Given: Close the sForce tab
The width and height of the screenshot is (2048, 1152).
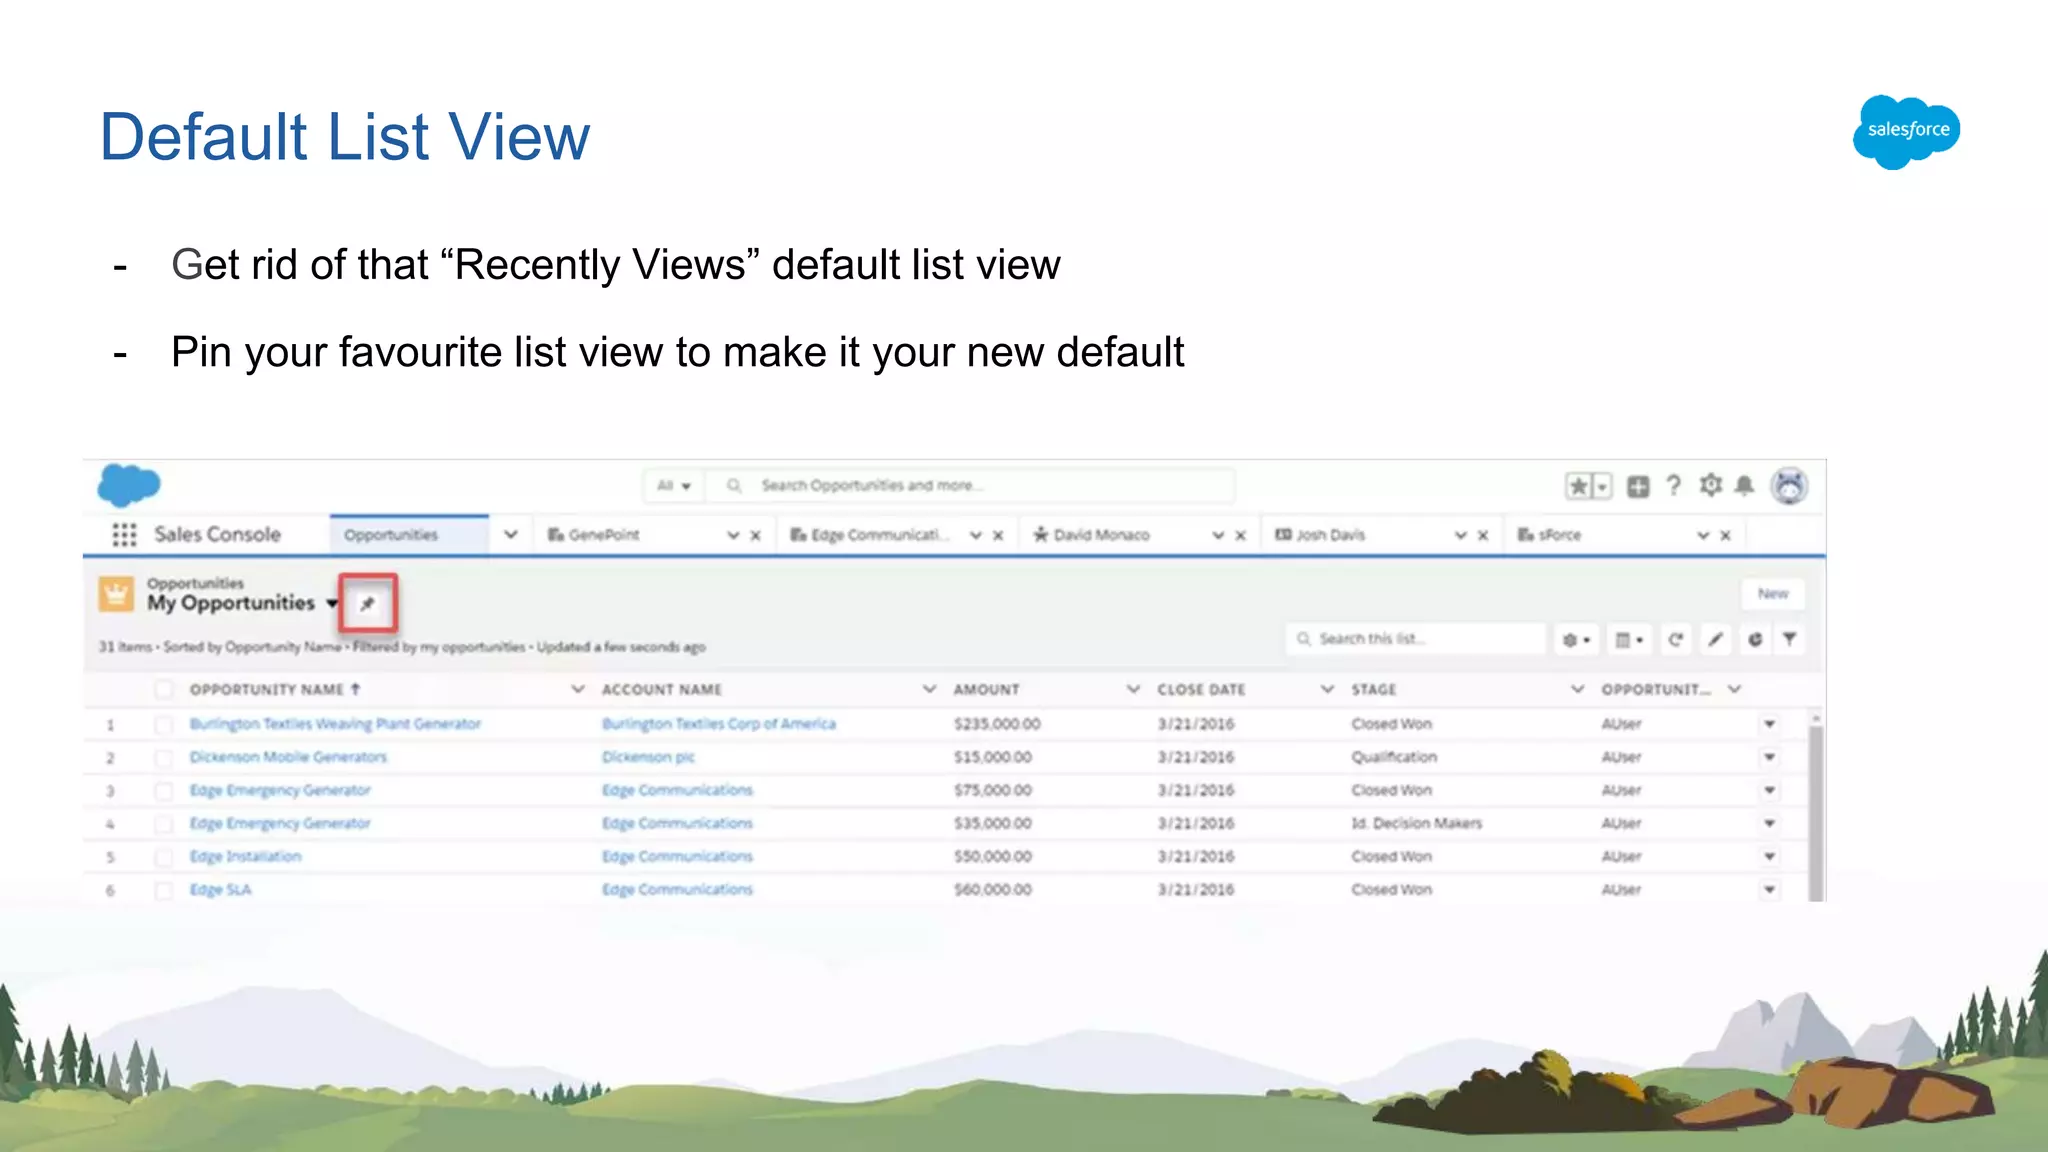Looking at the screenshot, I should click(1725, 535).
